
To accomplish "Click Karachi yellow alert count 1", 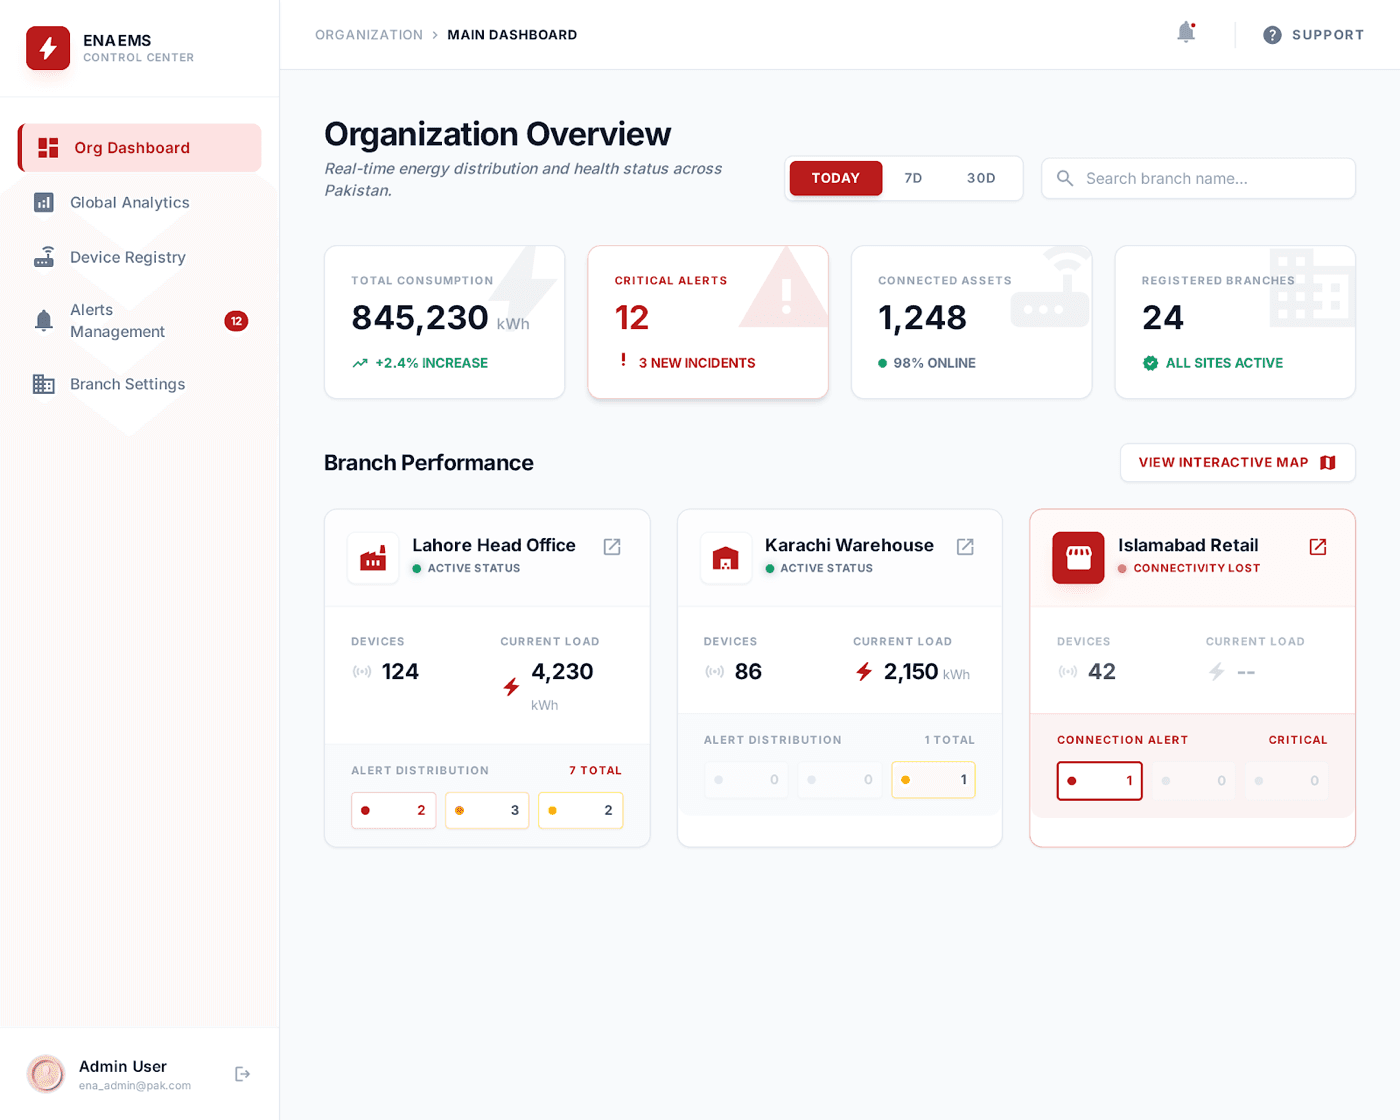I will 933,780.
